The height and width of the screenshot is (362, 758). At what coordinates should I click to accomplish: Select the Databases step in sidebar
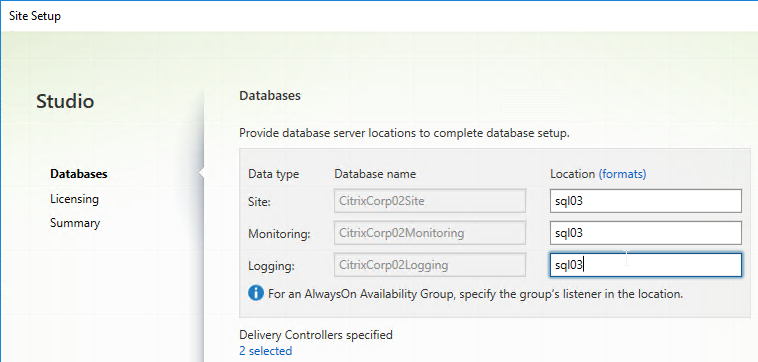click(79, 174)
